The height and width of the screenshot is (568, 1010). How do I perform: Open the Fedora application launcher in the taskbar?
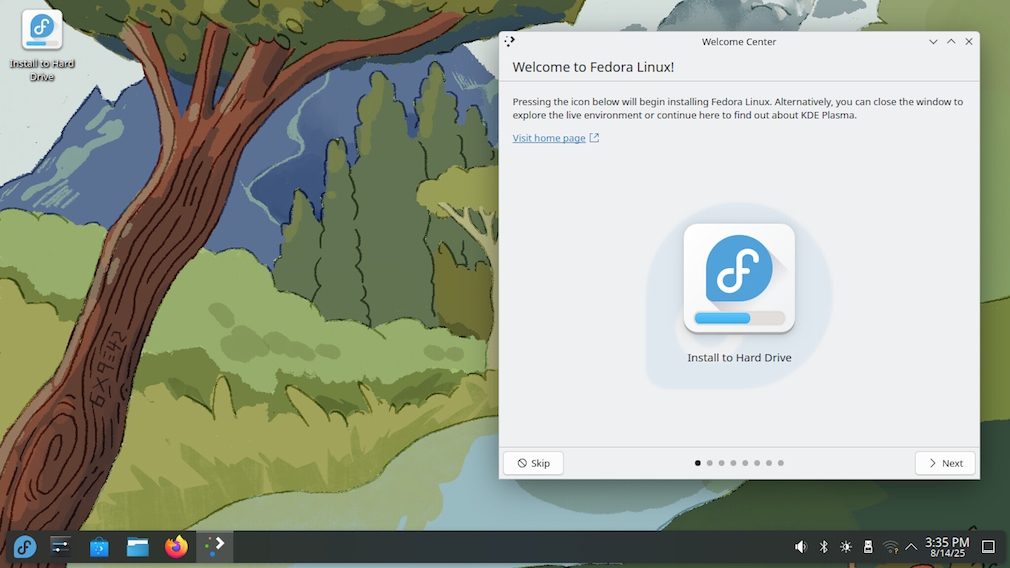[x=24, y=547]
